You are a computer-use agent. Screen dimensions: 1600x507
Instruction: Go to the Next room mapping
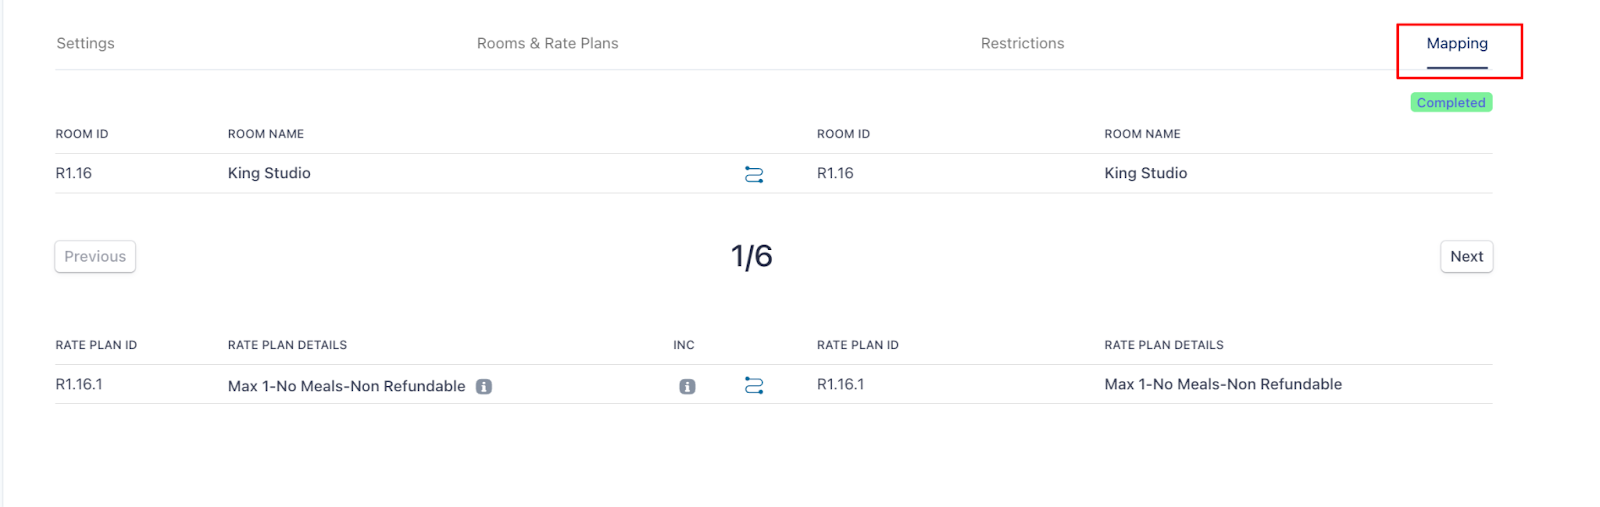tap(1466, 257)
